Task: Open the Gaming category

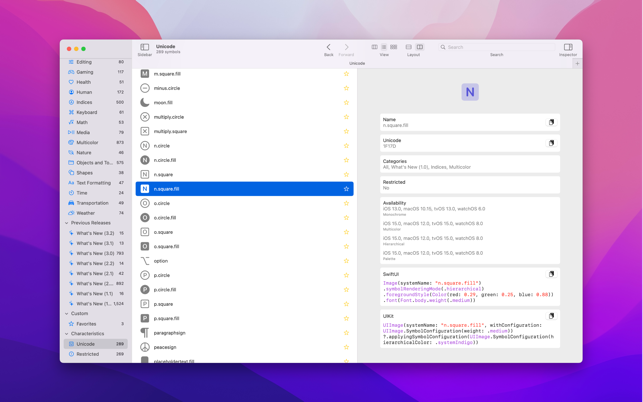Action: pos(96,72)
